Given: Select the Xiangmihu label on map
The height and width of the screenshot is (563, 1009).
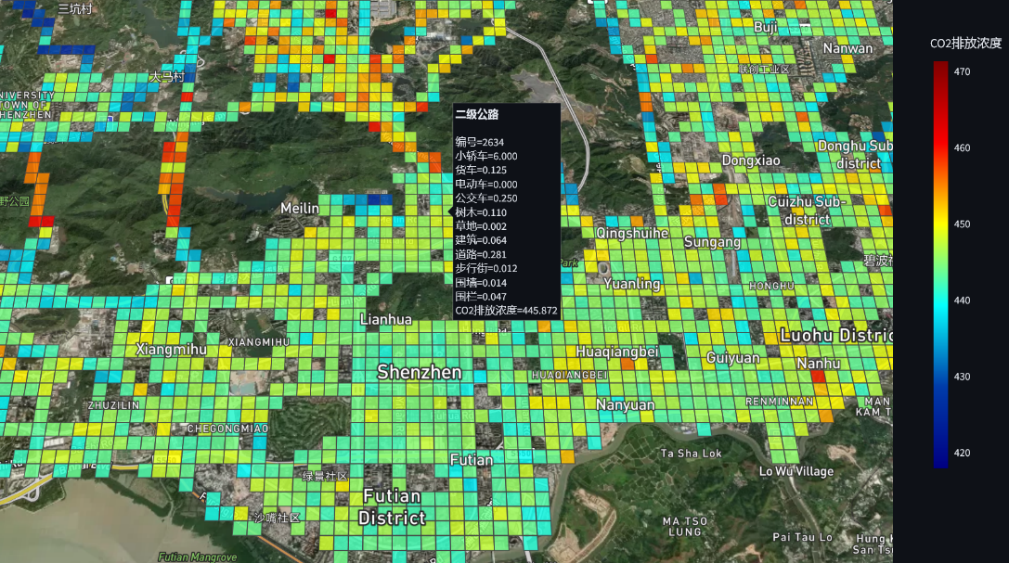Looking at the screenshot, I should coord(172,350).
